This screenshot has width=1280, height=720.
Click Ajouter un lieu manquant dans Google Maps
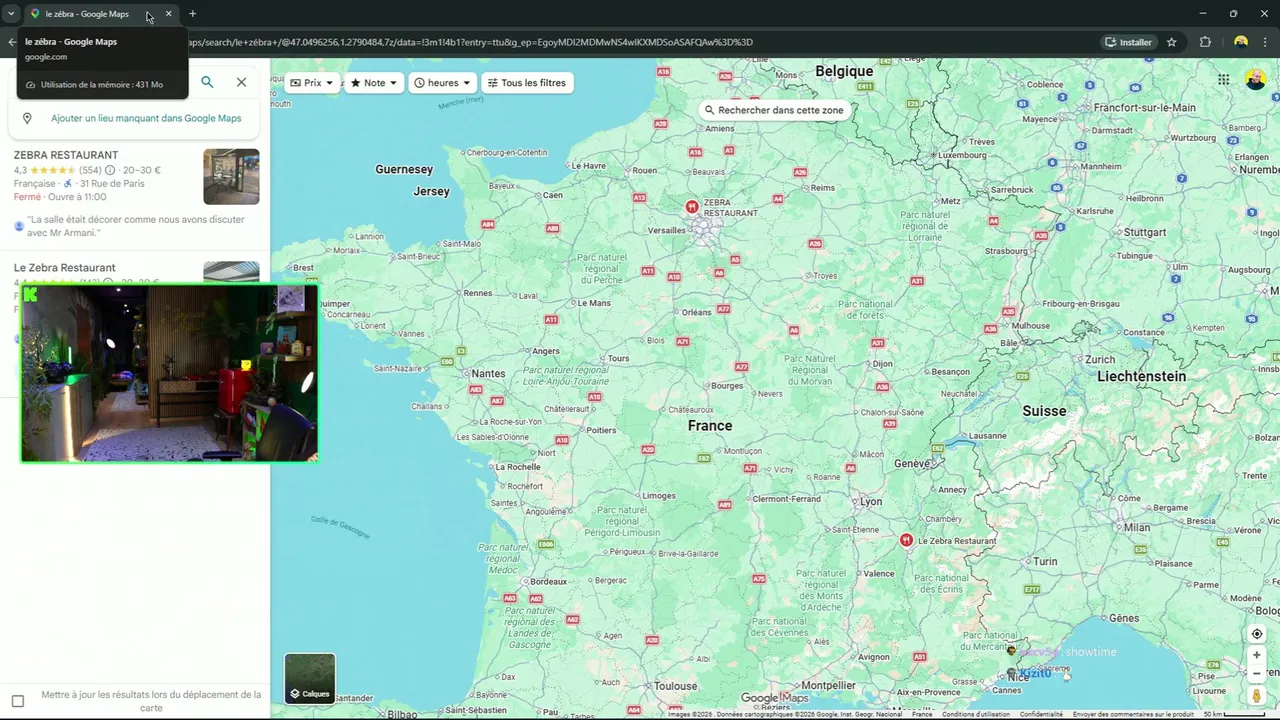(x=146, y=118)
